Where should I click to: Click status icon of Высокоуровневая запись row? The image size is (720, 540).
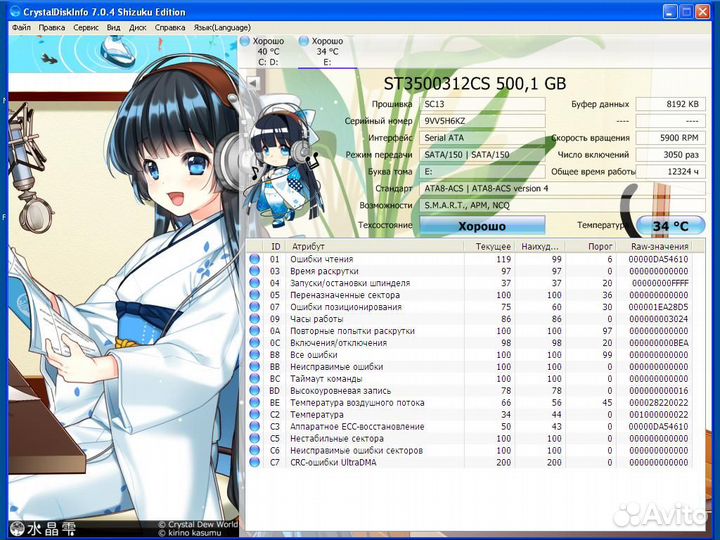(x=254, y=390)
